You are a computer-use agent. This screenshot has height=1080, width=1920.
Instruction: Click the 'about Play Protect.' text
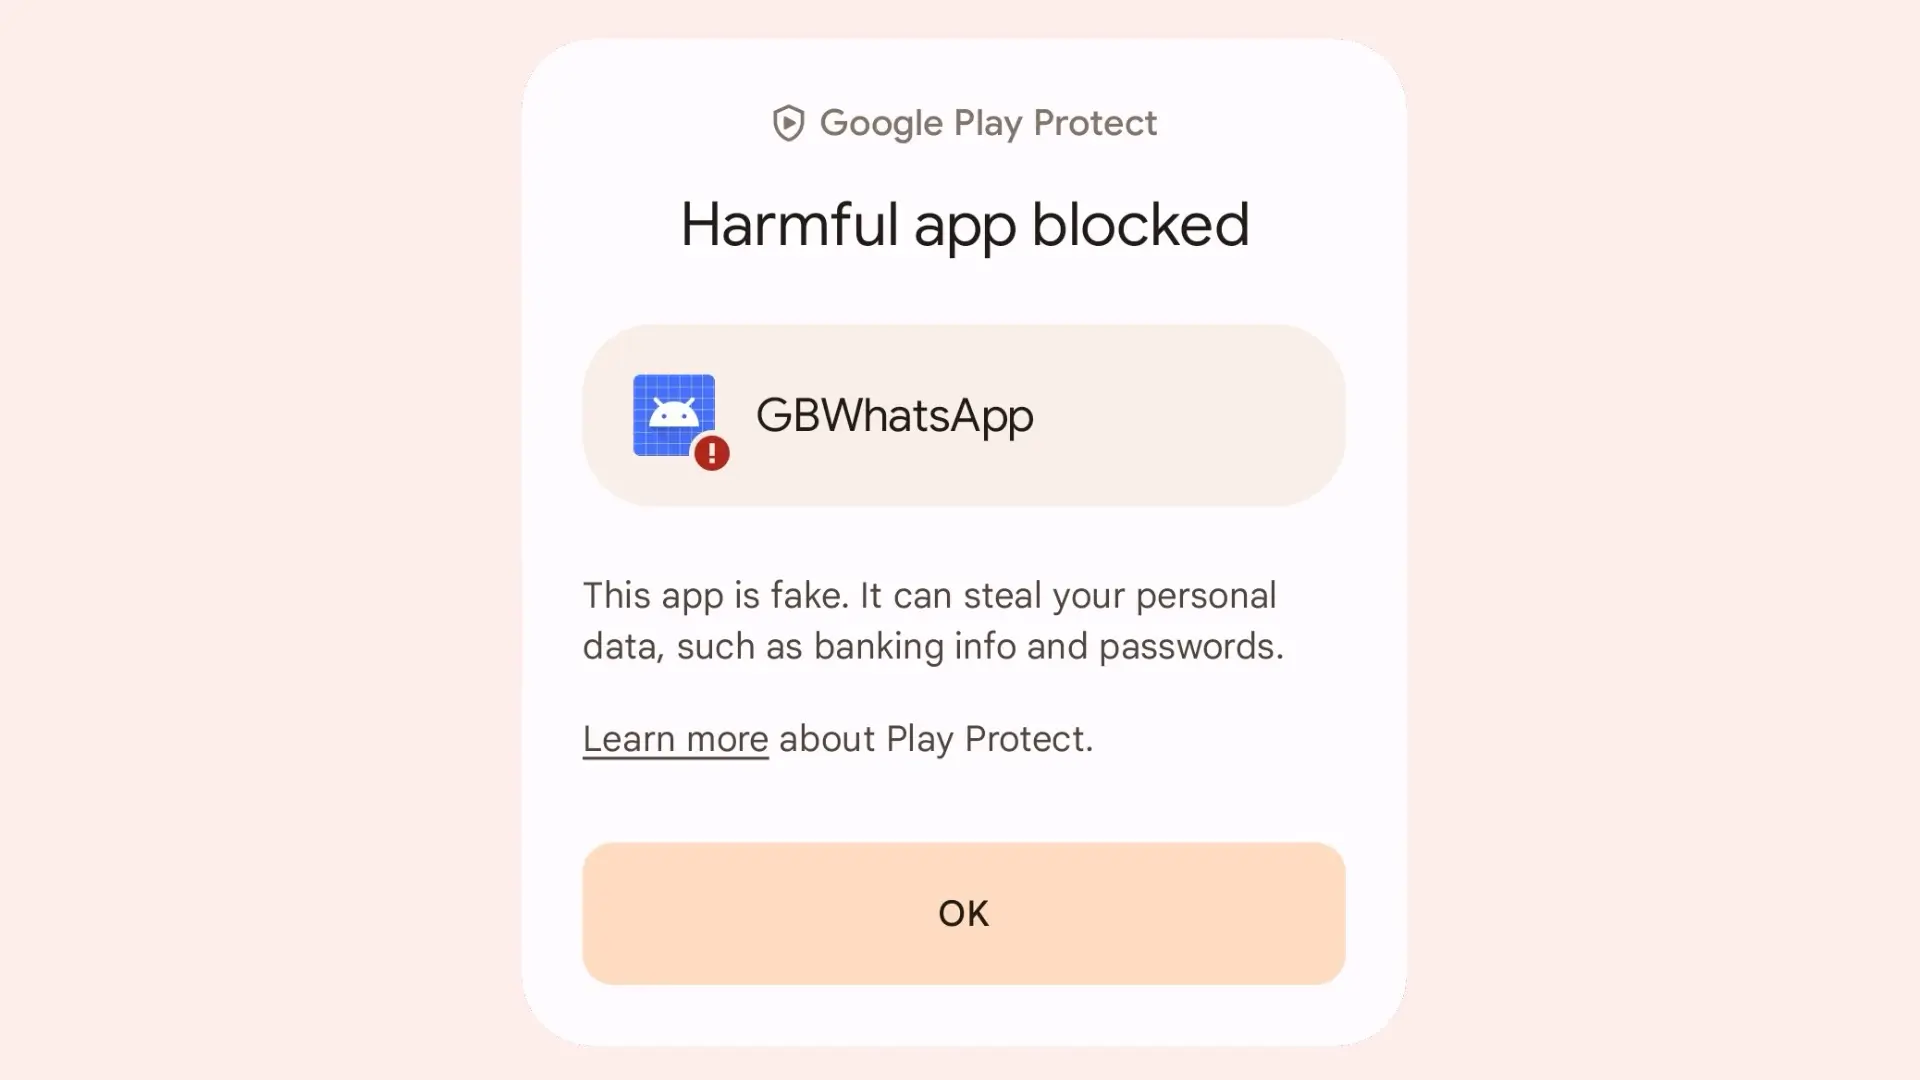(936, 739)
